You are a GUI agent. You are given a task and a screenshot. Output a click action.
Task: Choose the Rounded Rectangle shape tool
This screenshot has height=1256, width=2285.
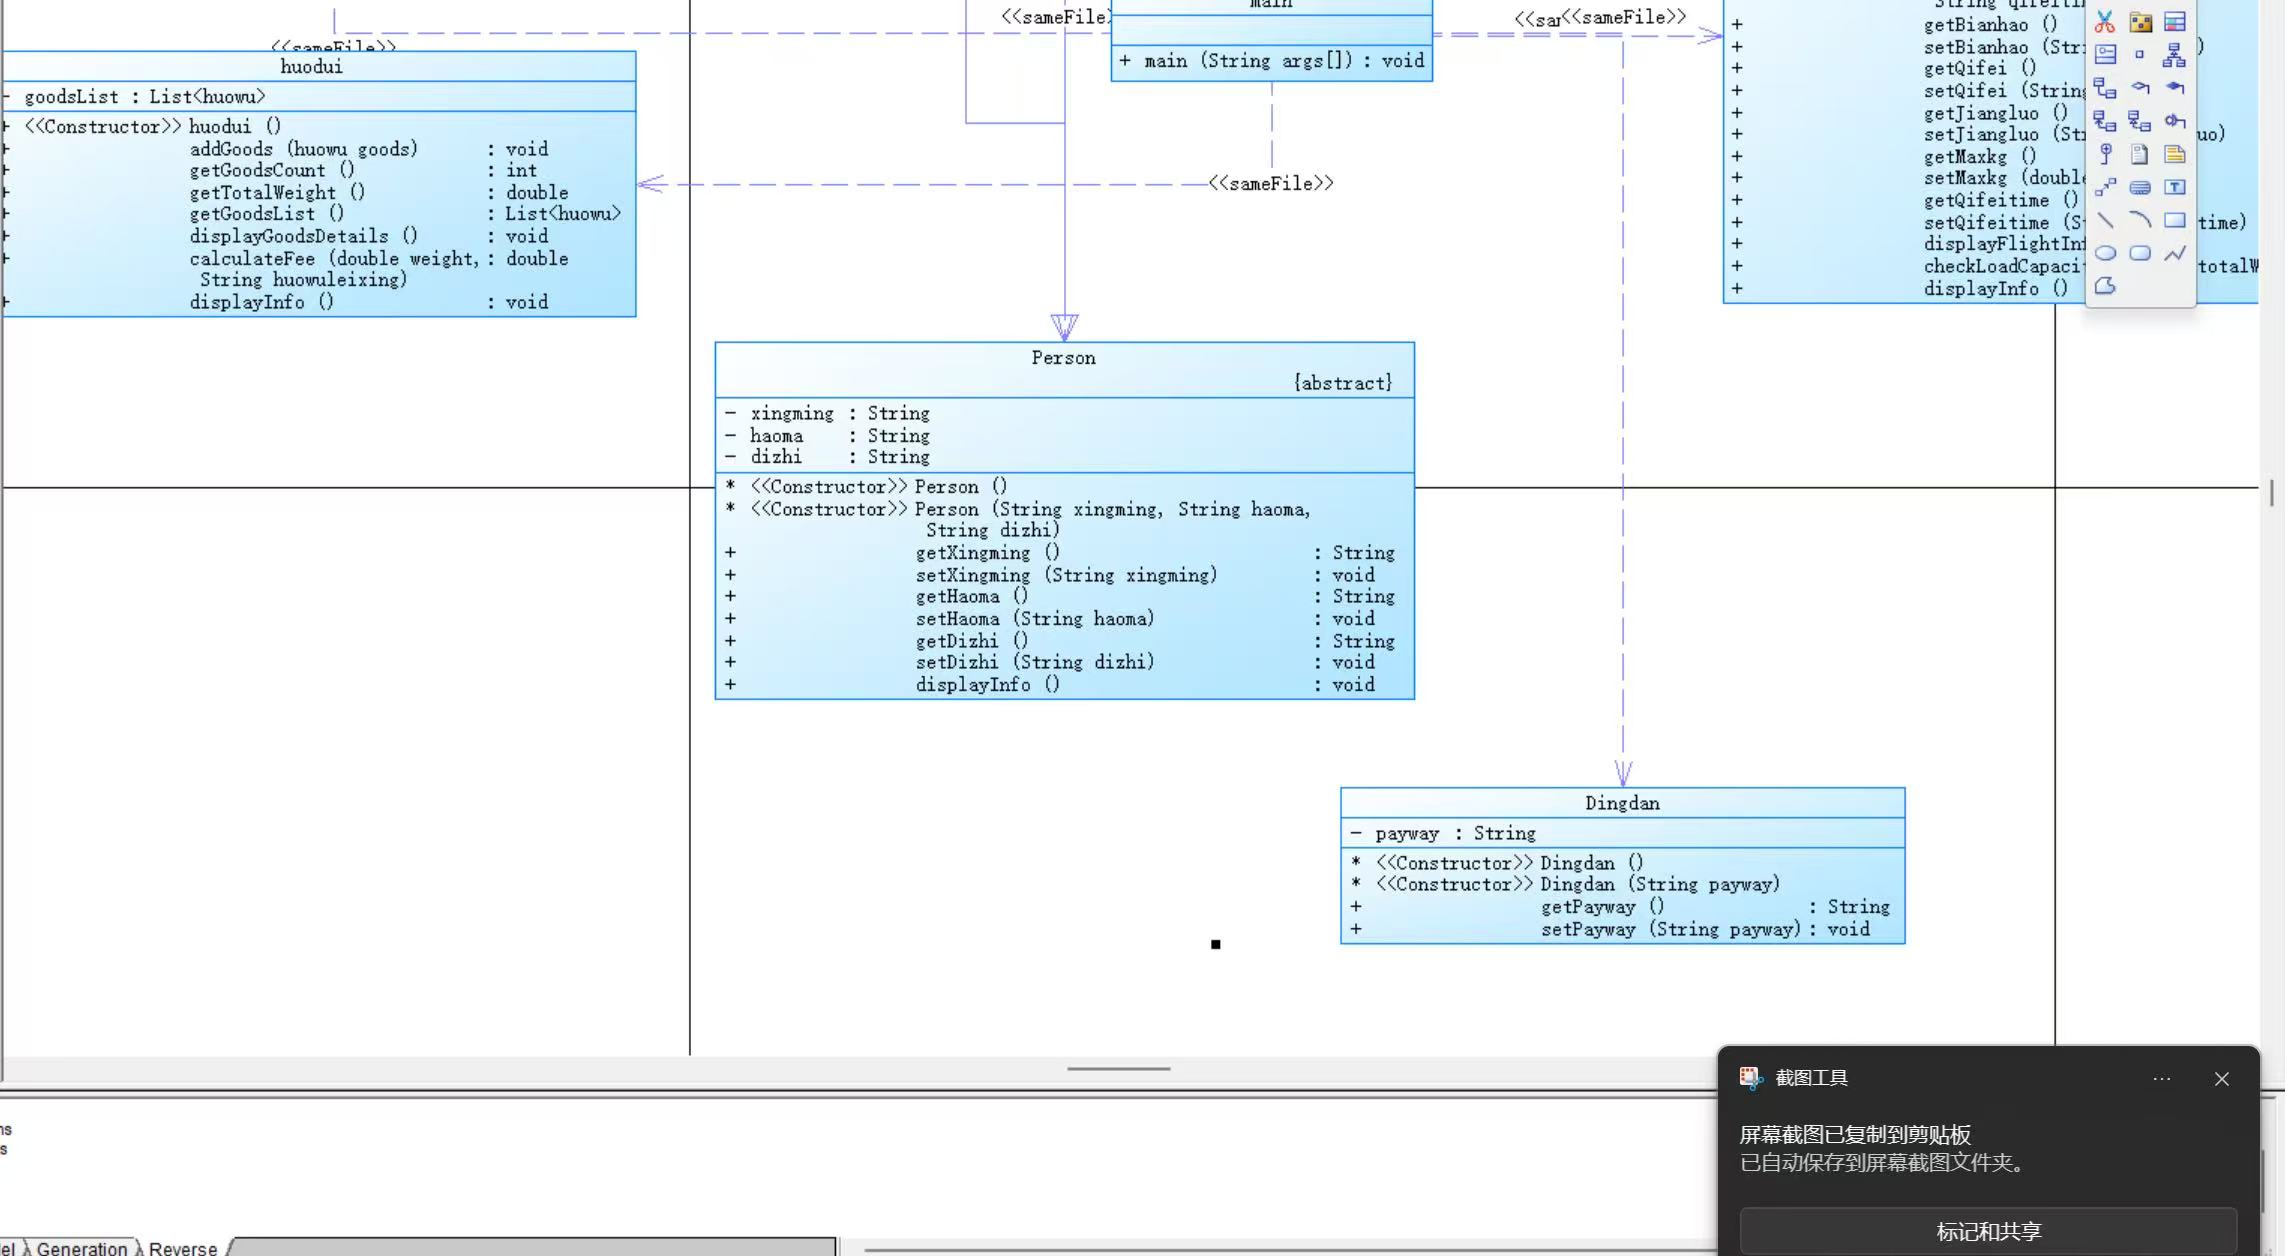pos(2140,253)
